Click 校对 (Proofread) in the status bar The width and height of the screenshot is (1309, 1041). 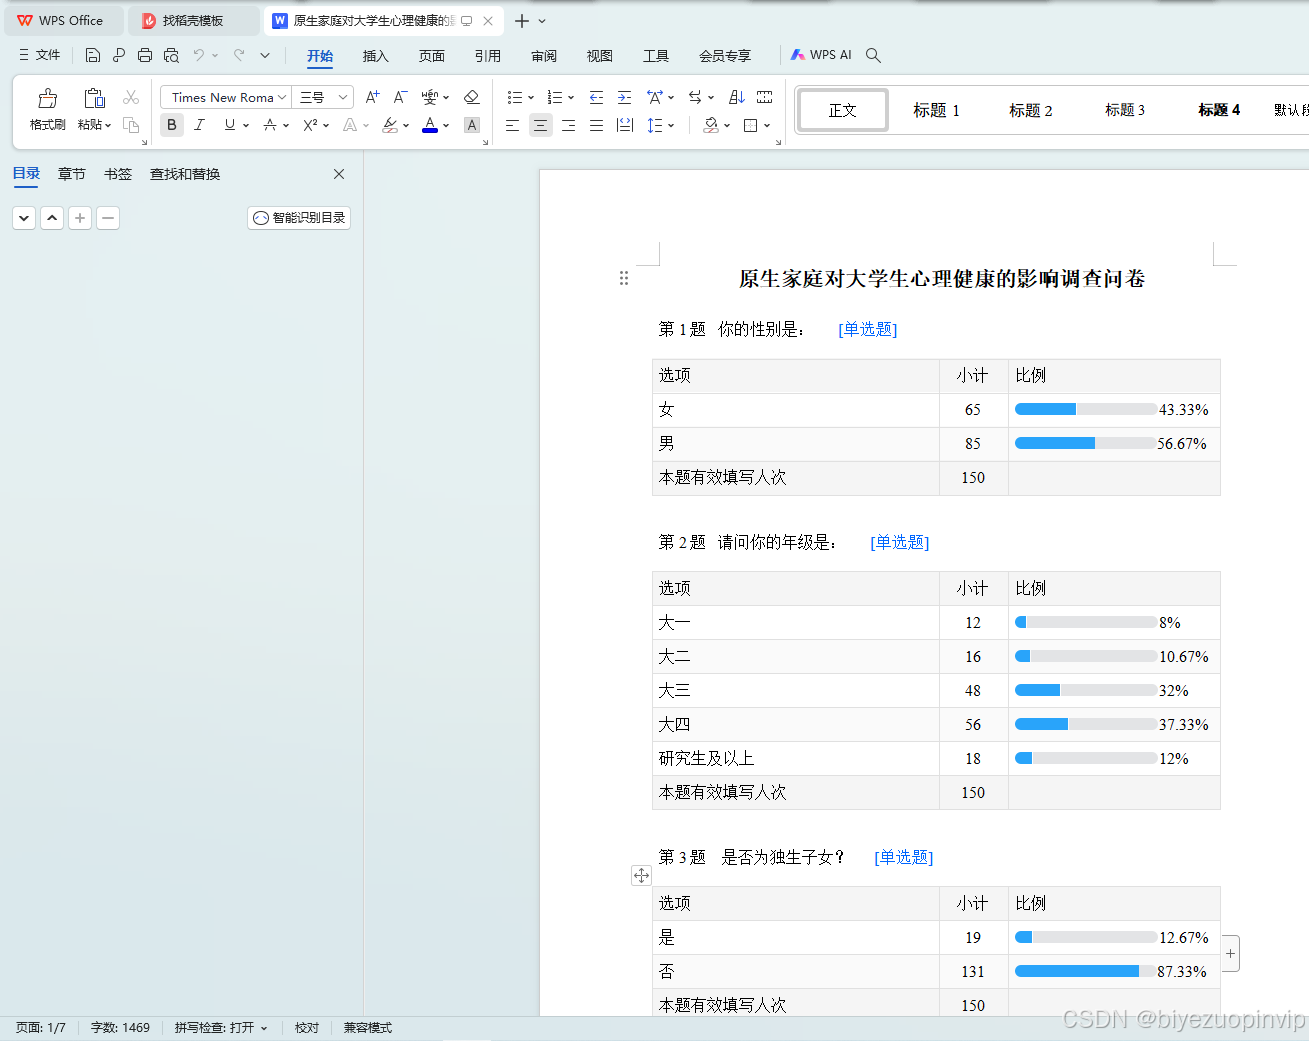click(307, 1027)
